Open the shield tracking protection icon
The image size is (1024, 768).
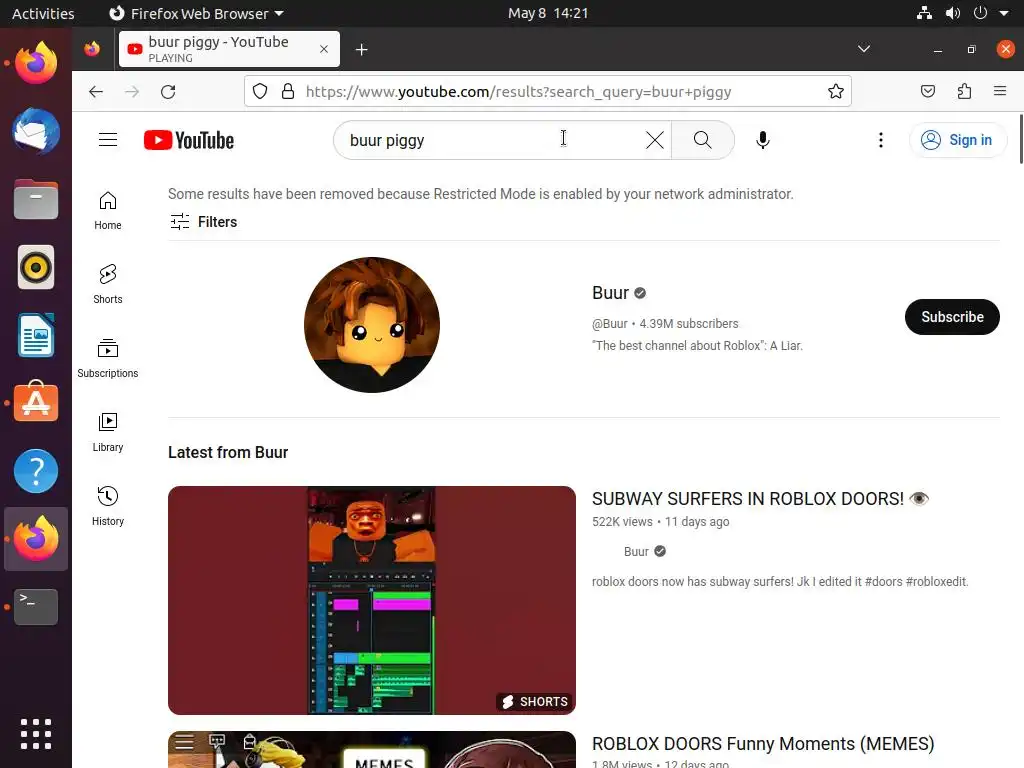coord(260,91)
